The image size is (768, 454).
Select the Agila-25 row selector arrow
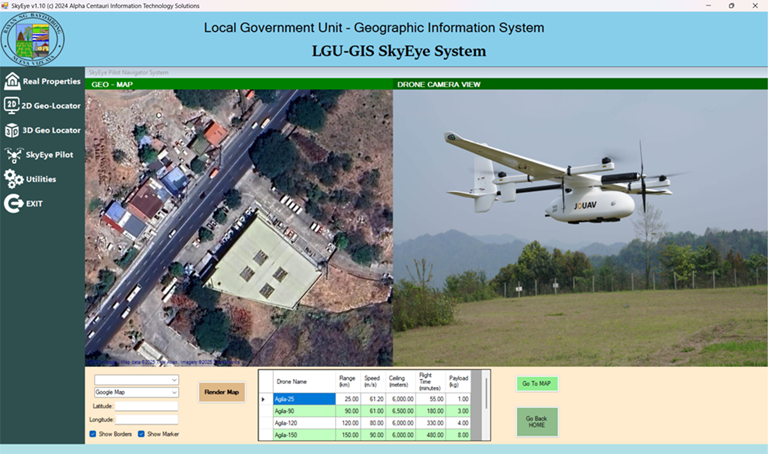[264, 399]
